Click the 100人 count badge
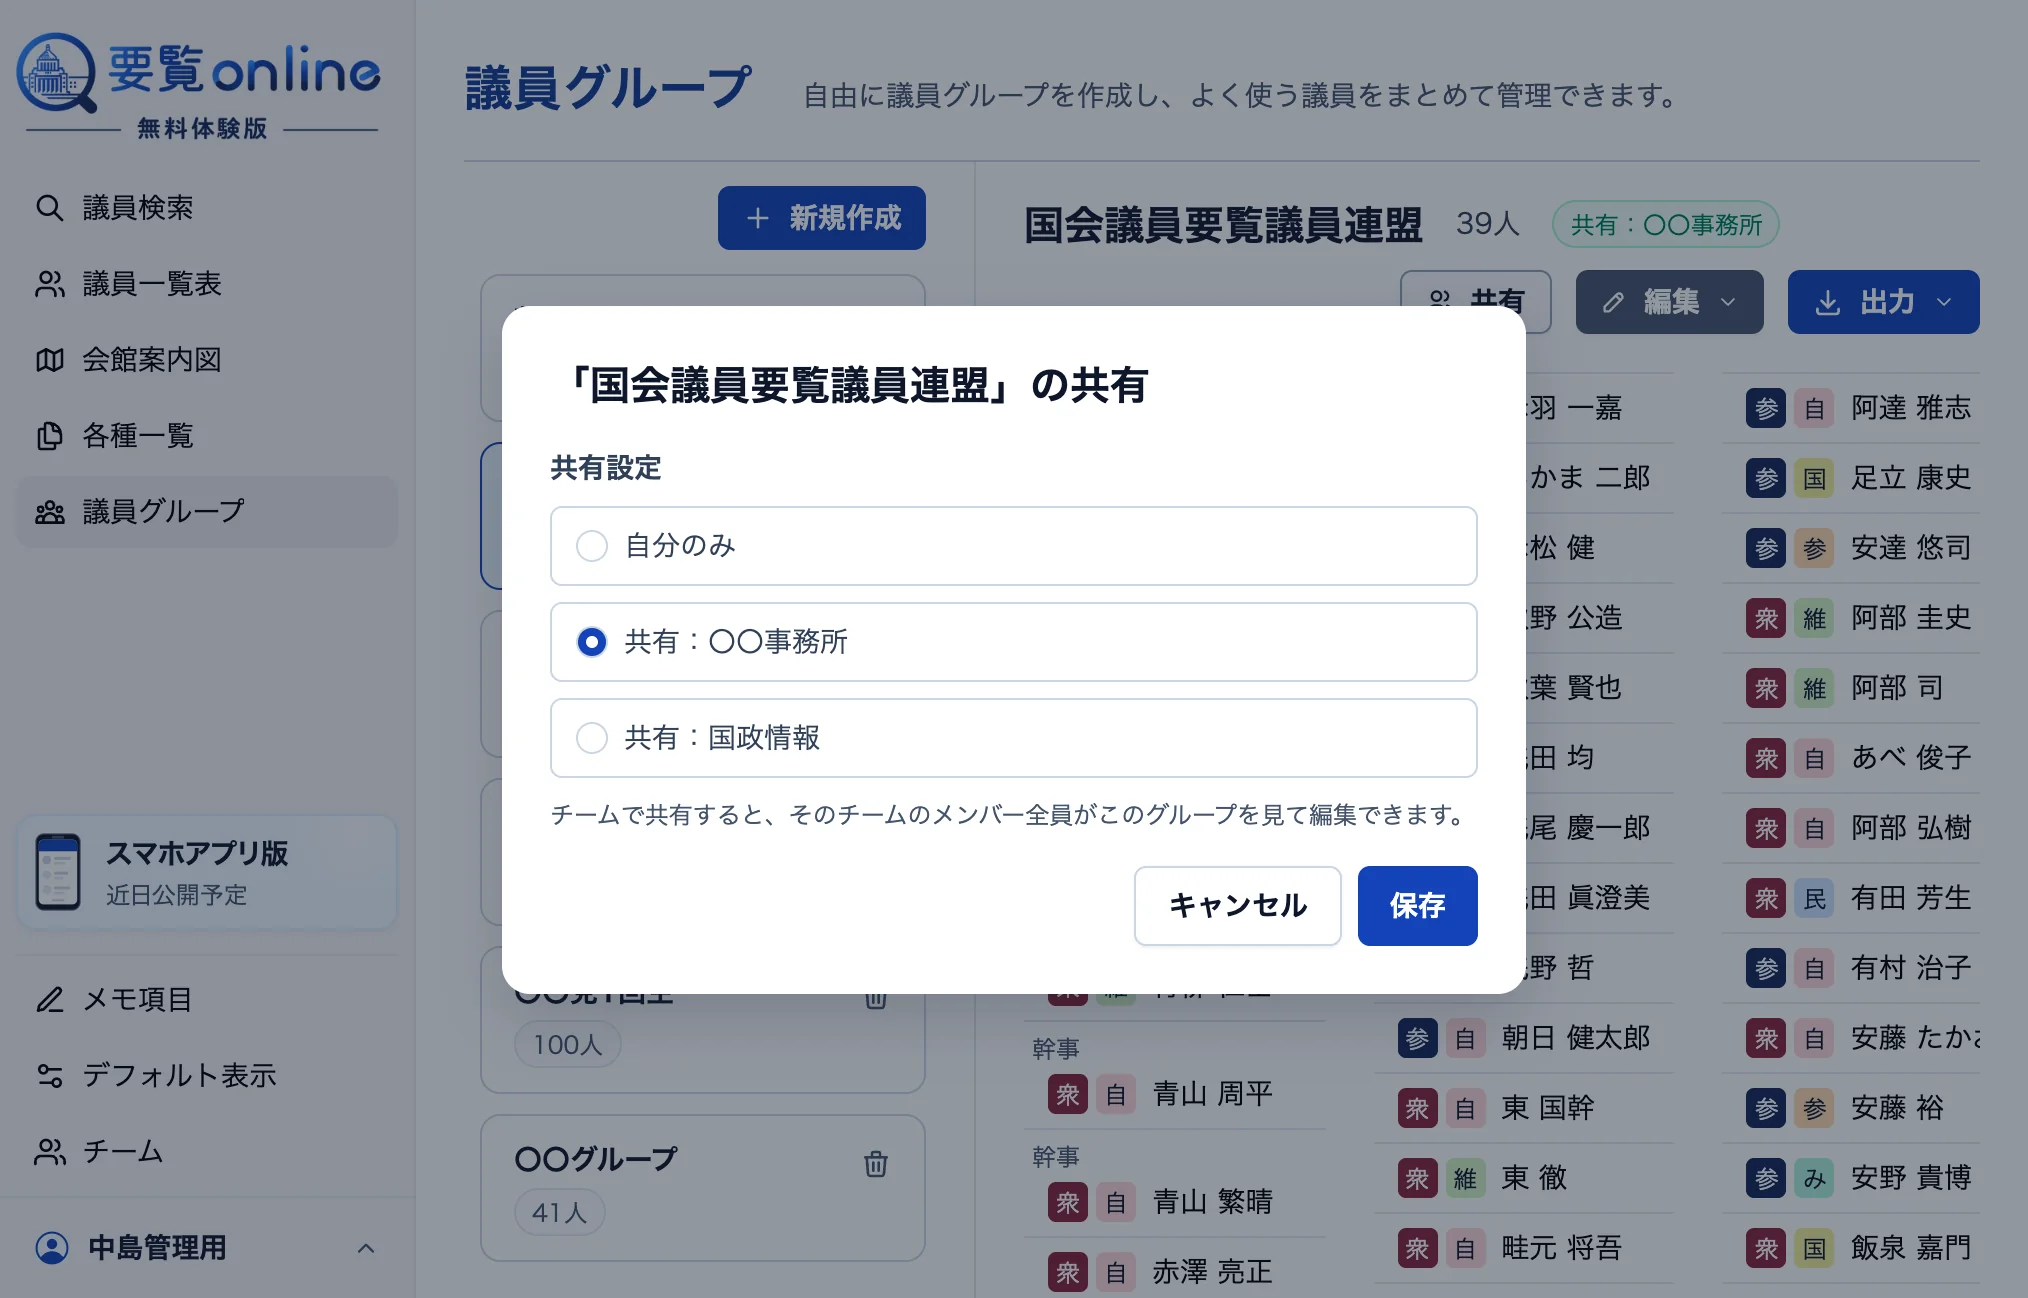 coord(567,1045)
